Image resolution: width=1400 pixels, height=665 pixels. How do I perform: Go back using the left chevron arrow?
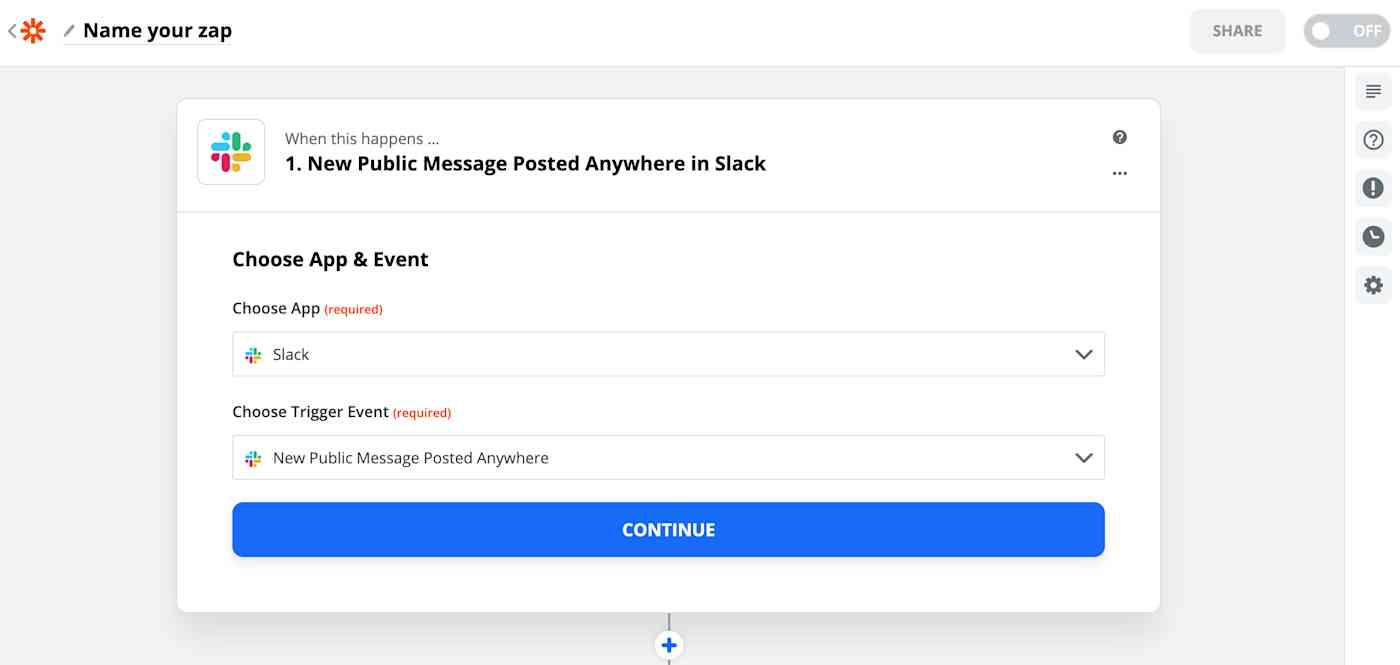pyautogui.click(x=11, y=31)
